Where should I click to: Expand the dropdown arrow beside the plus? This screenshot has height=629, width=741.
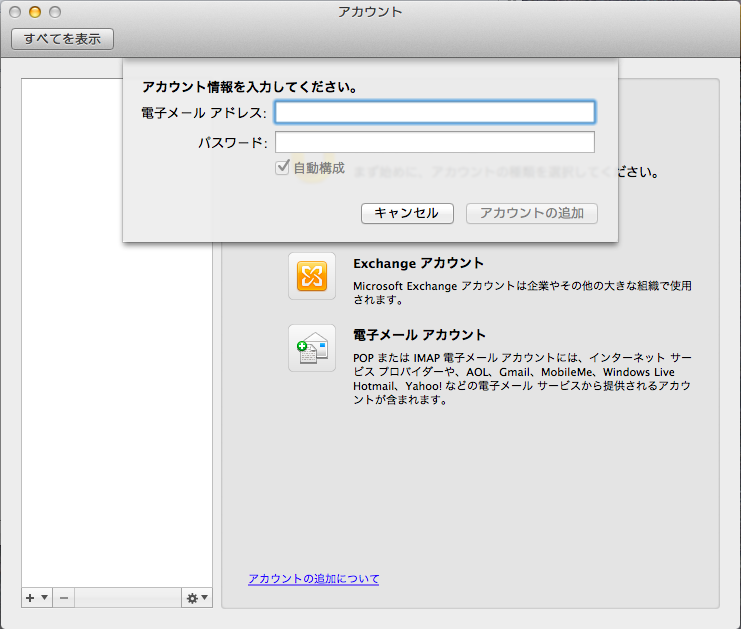pyautogui.click(x=44, y=597)
